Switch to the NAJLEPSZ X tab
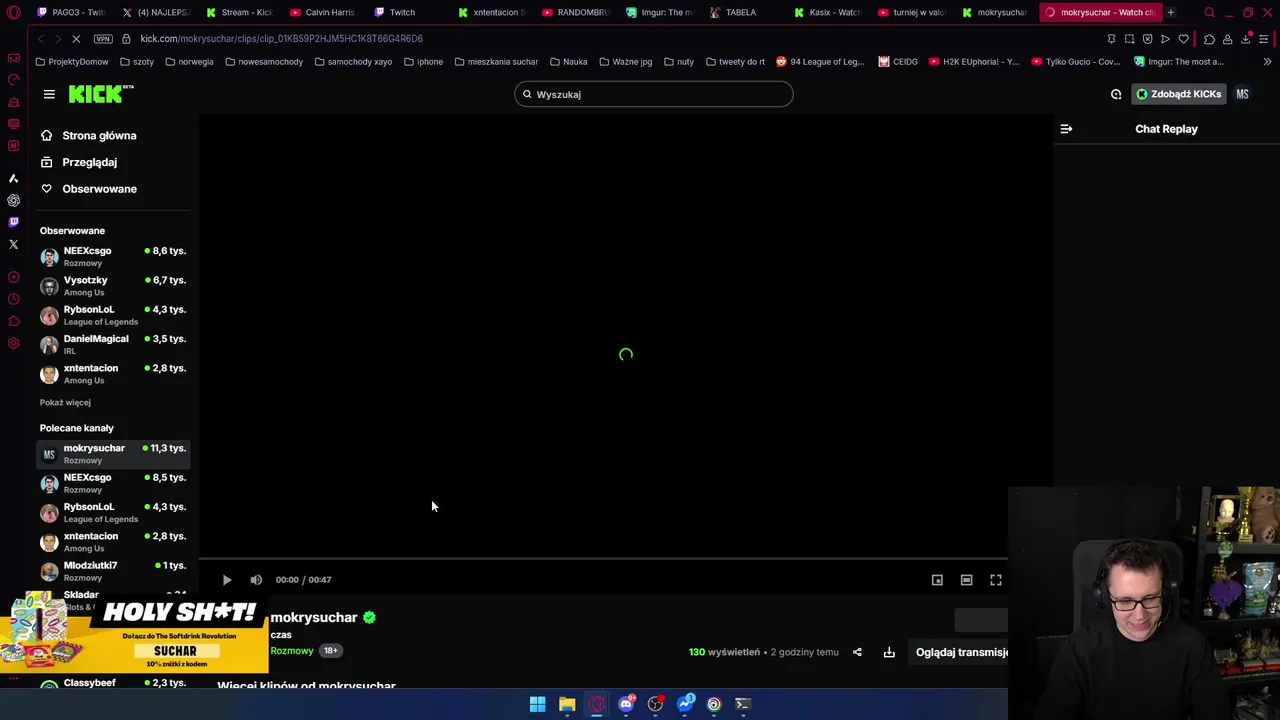 click(x=156, y=12)
